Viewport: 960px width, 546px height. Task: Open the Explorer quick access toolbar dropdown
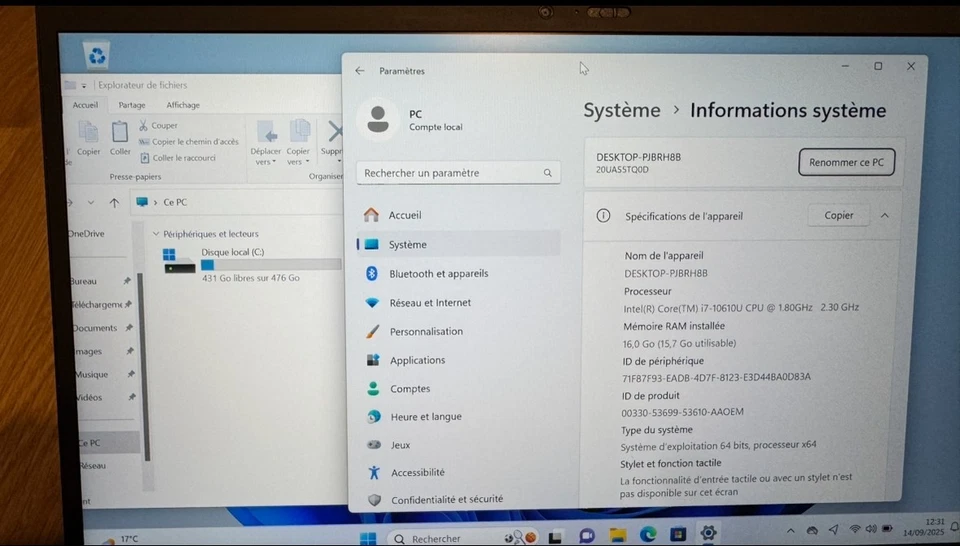click(84, 86)
